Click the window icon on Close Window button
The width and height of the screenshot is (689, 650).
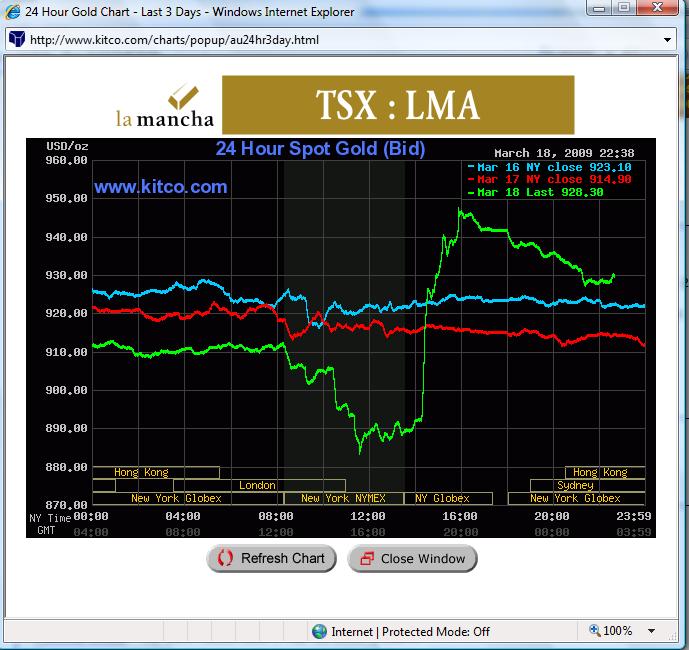tap(367, 558)
